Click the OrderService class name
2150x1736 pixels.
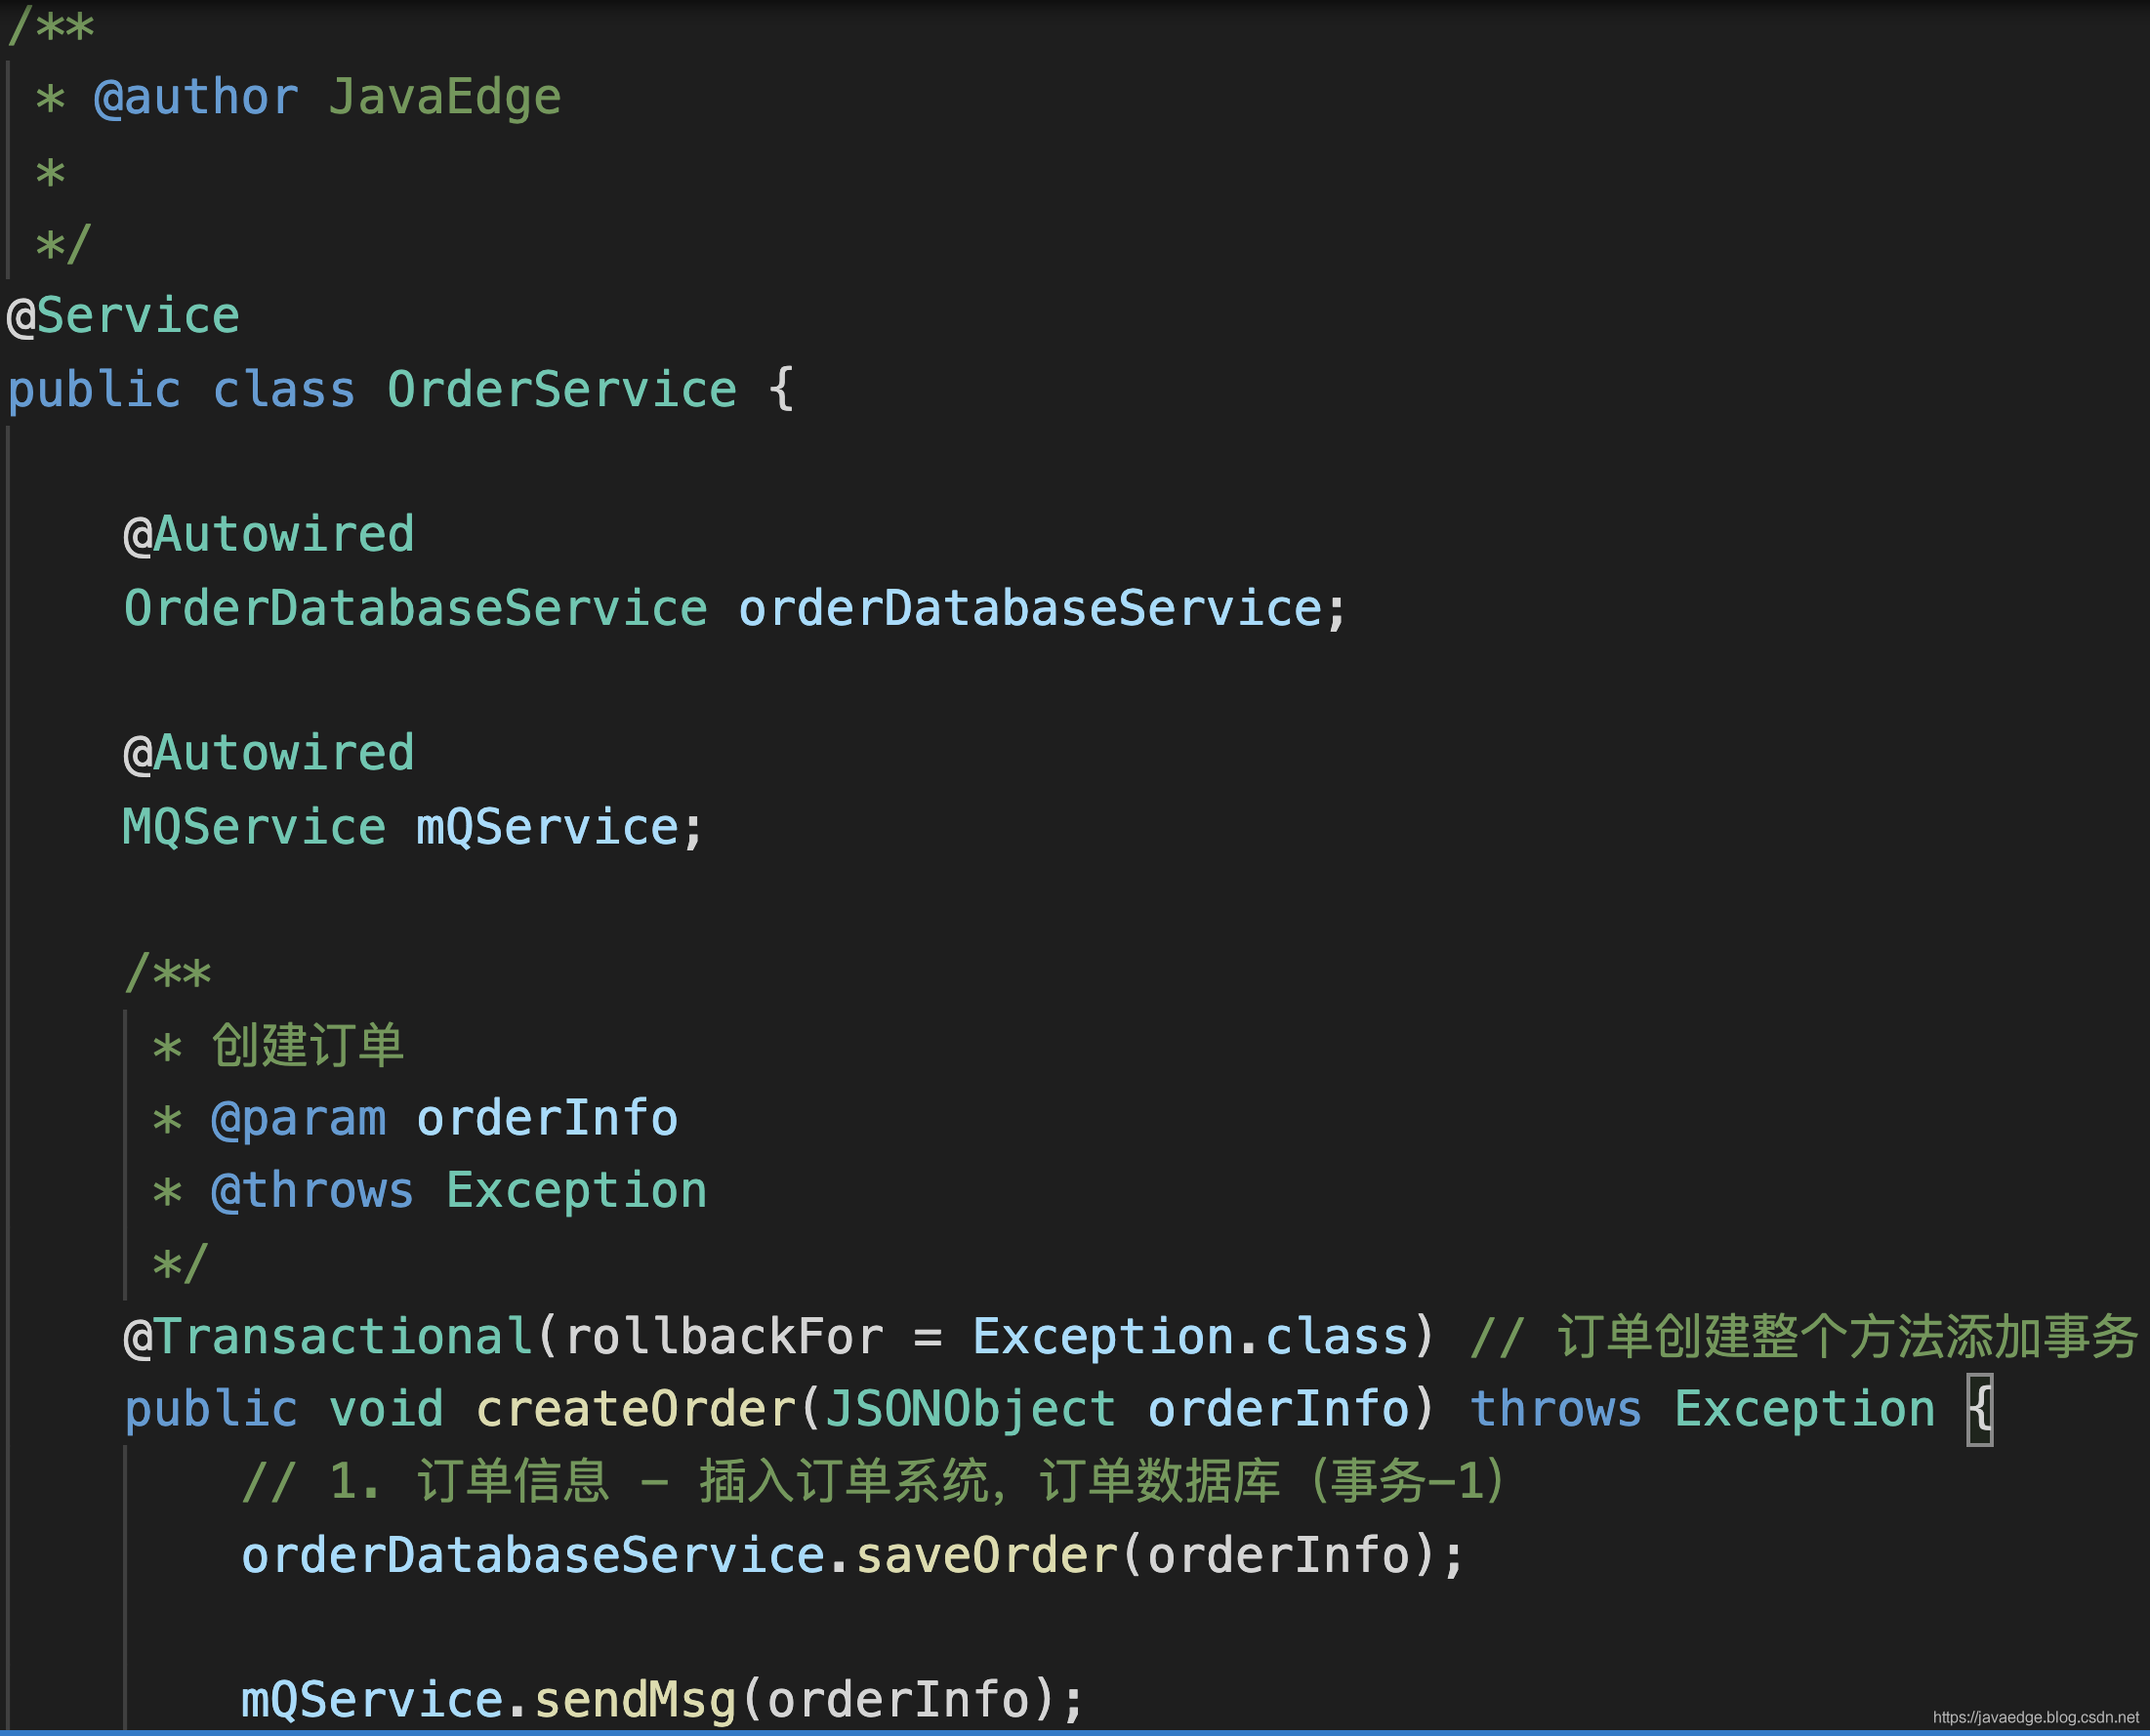point(562,389)
